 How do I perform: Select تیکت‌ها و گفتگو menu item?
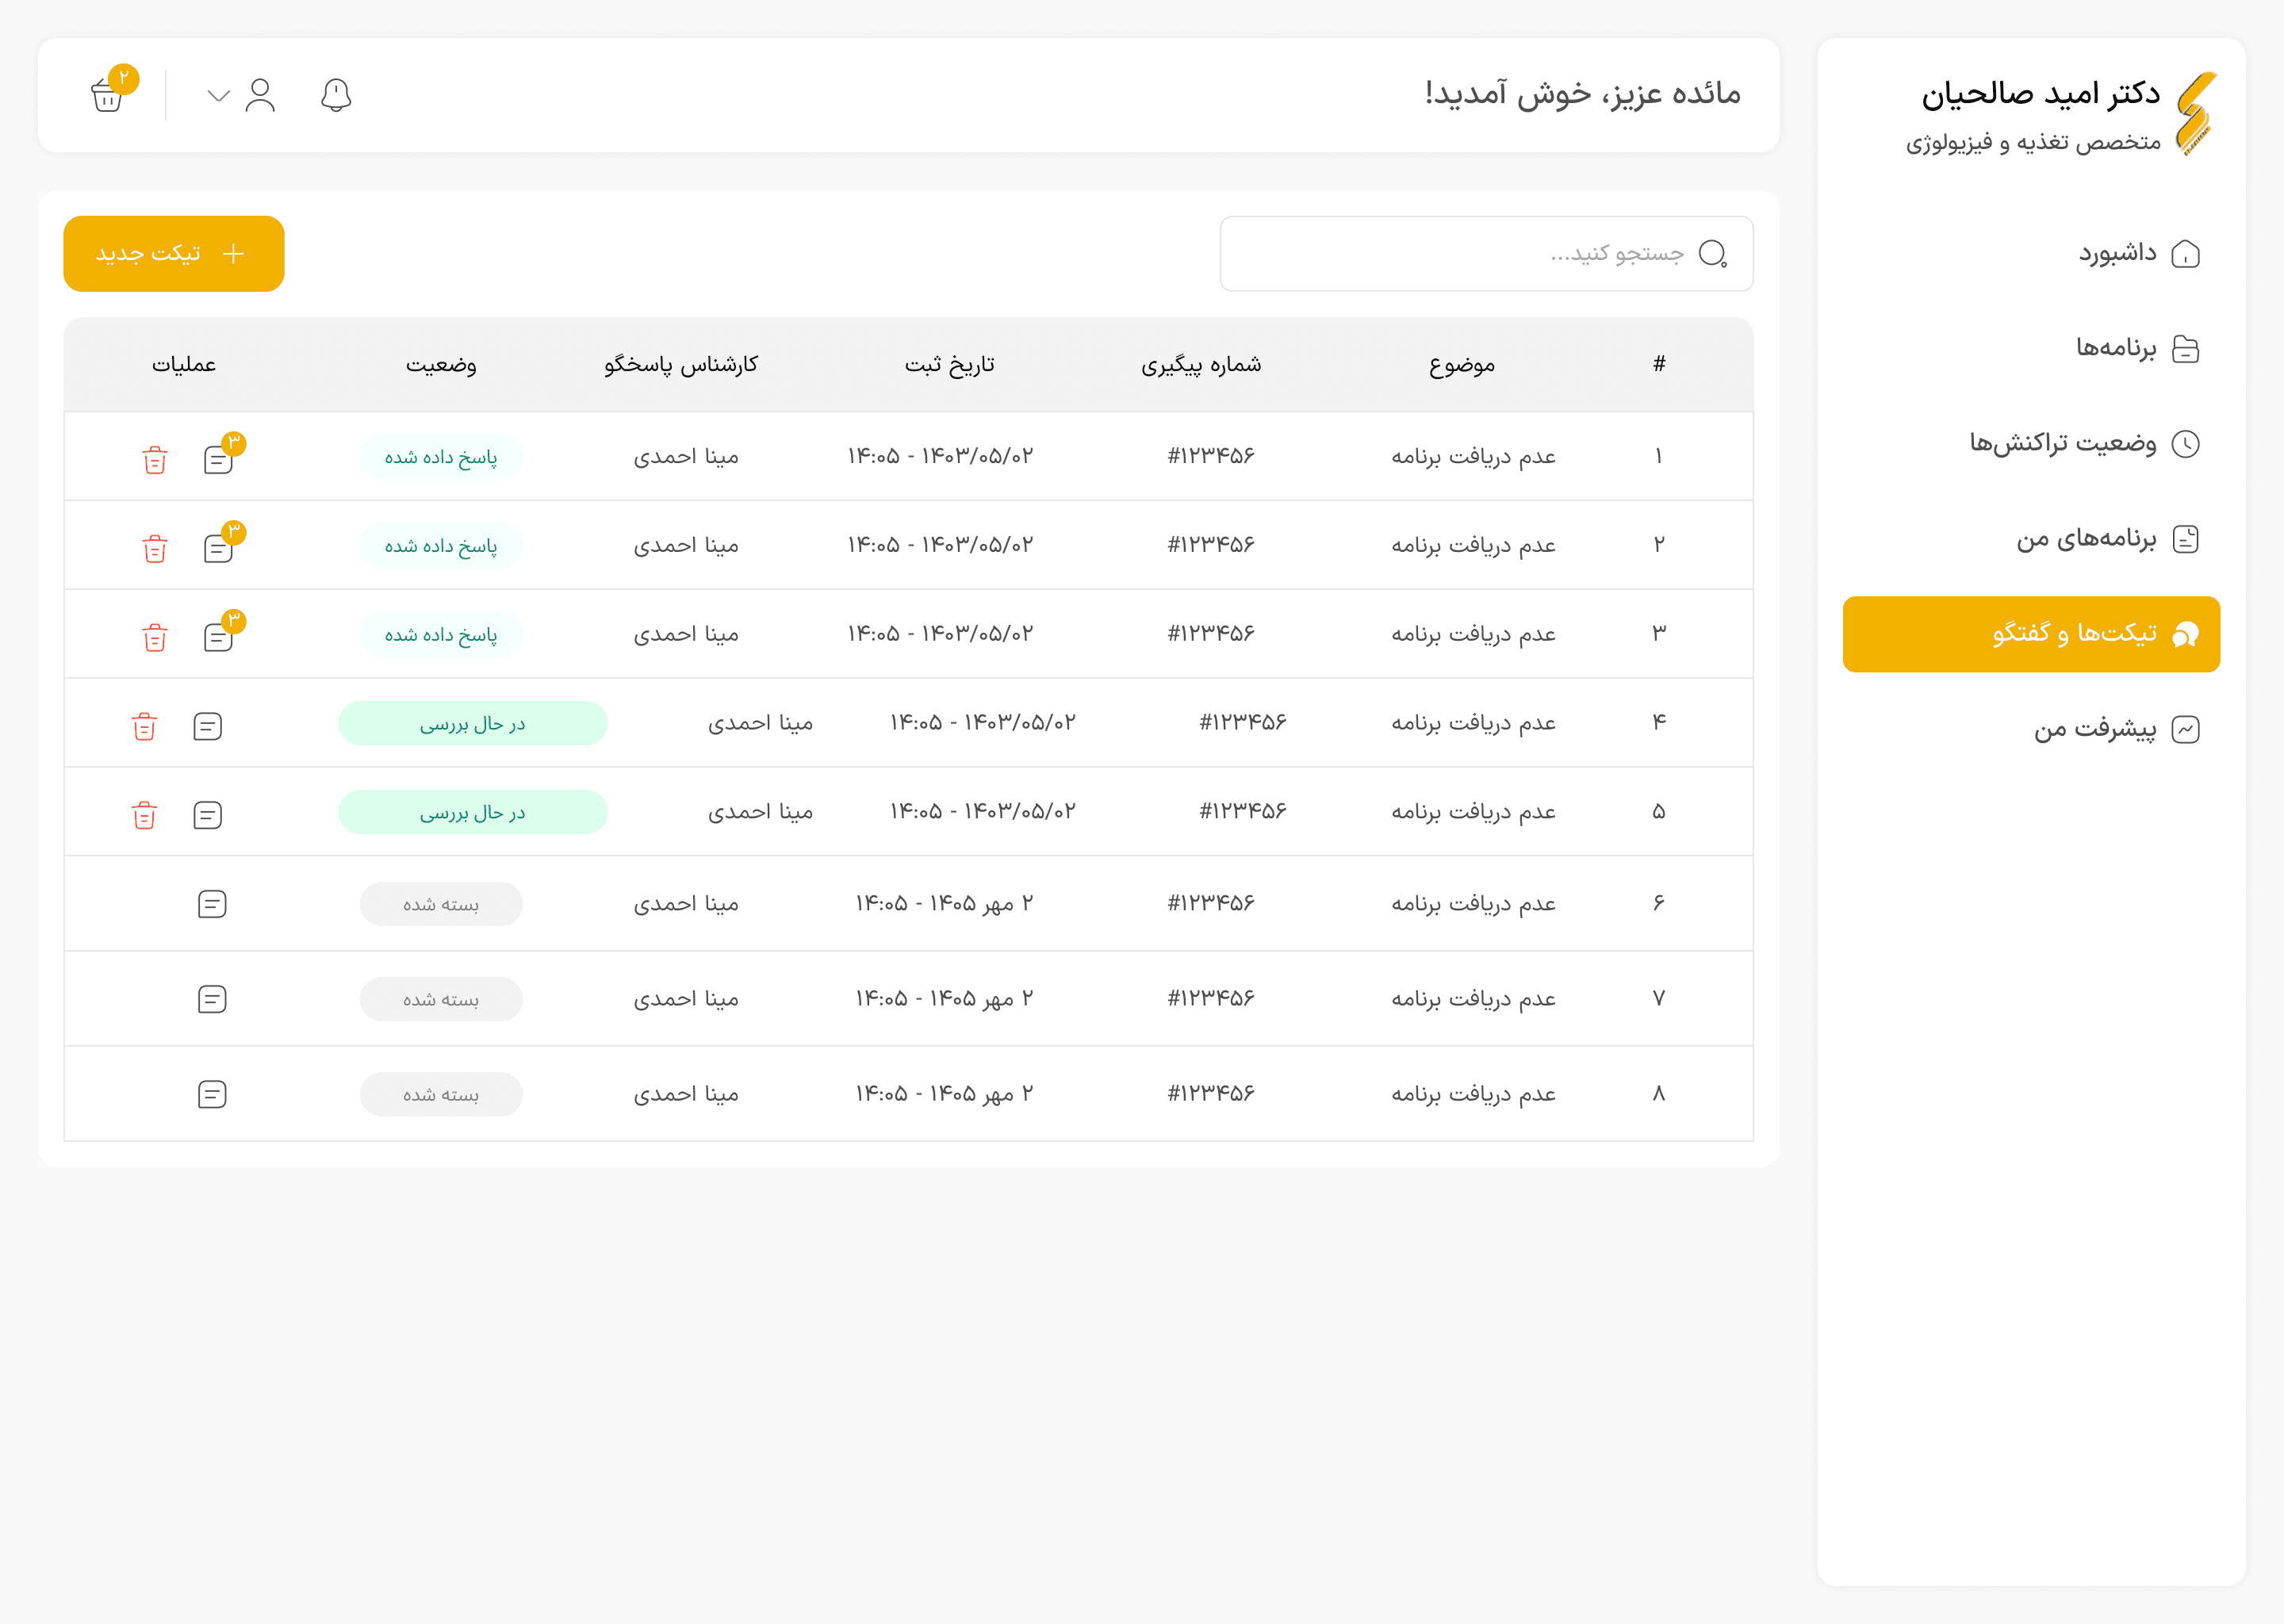point(2031,634)
